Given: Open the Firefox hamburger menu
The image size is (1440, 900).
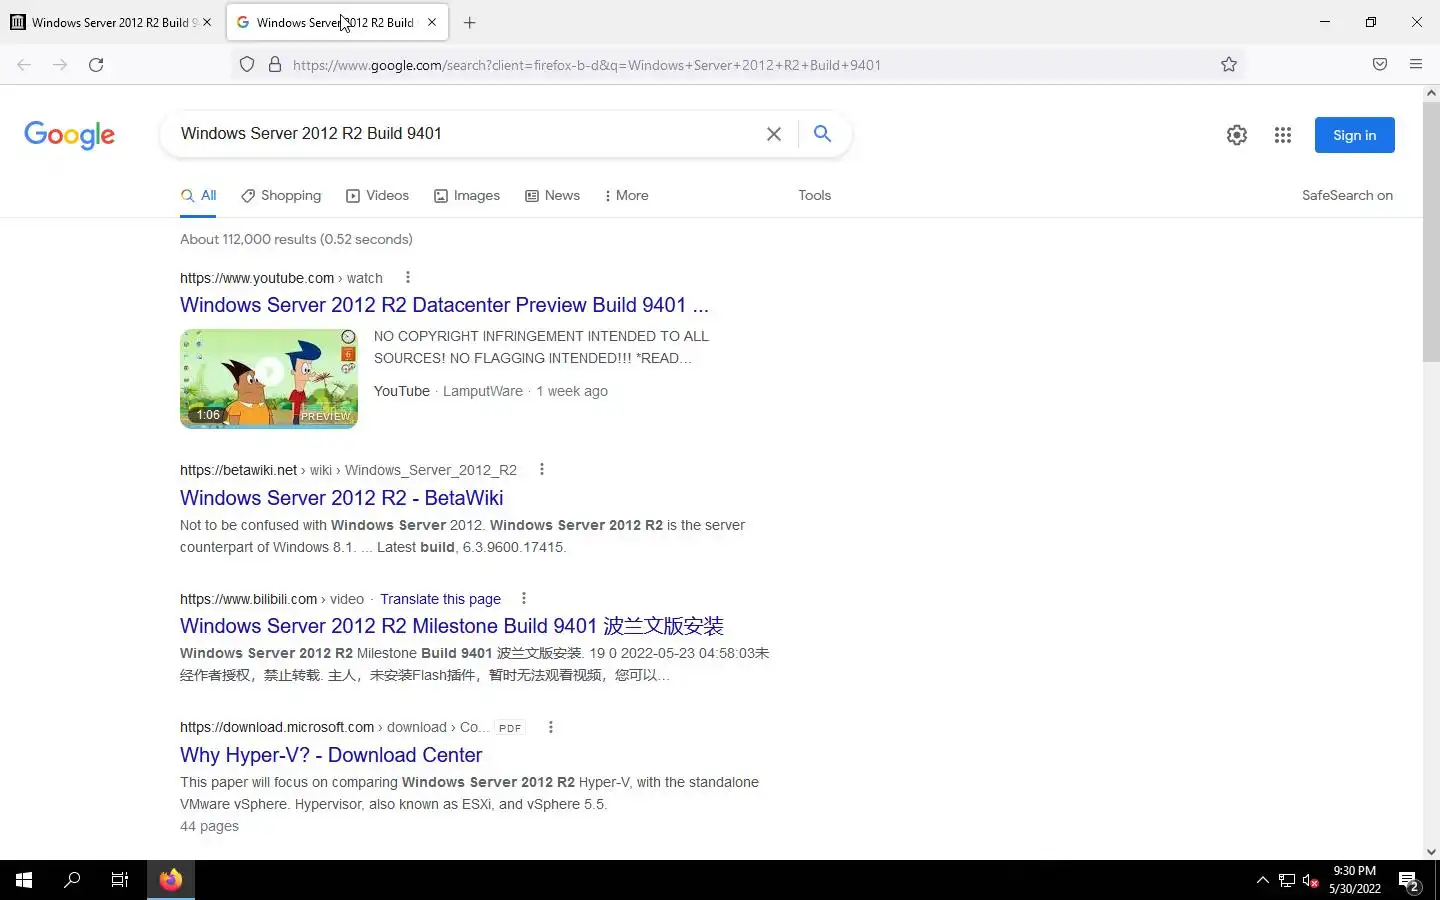Looking at the screenshot, I should click(1416, 65).
